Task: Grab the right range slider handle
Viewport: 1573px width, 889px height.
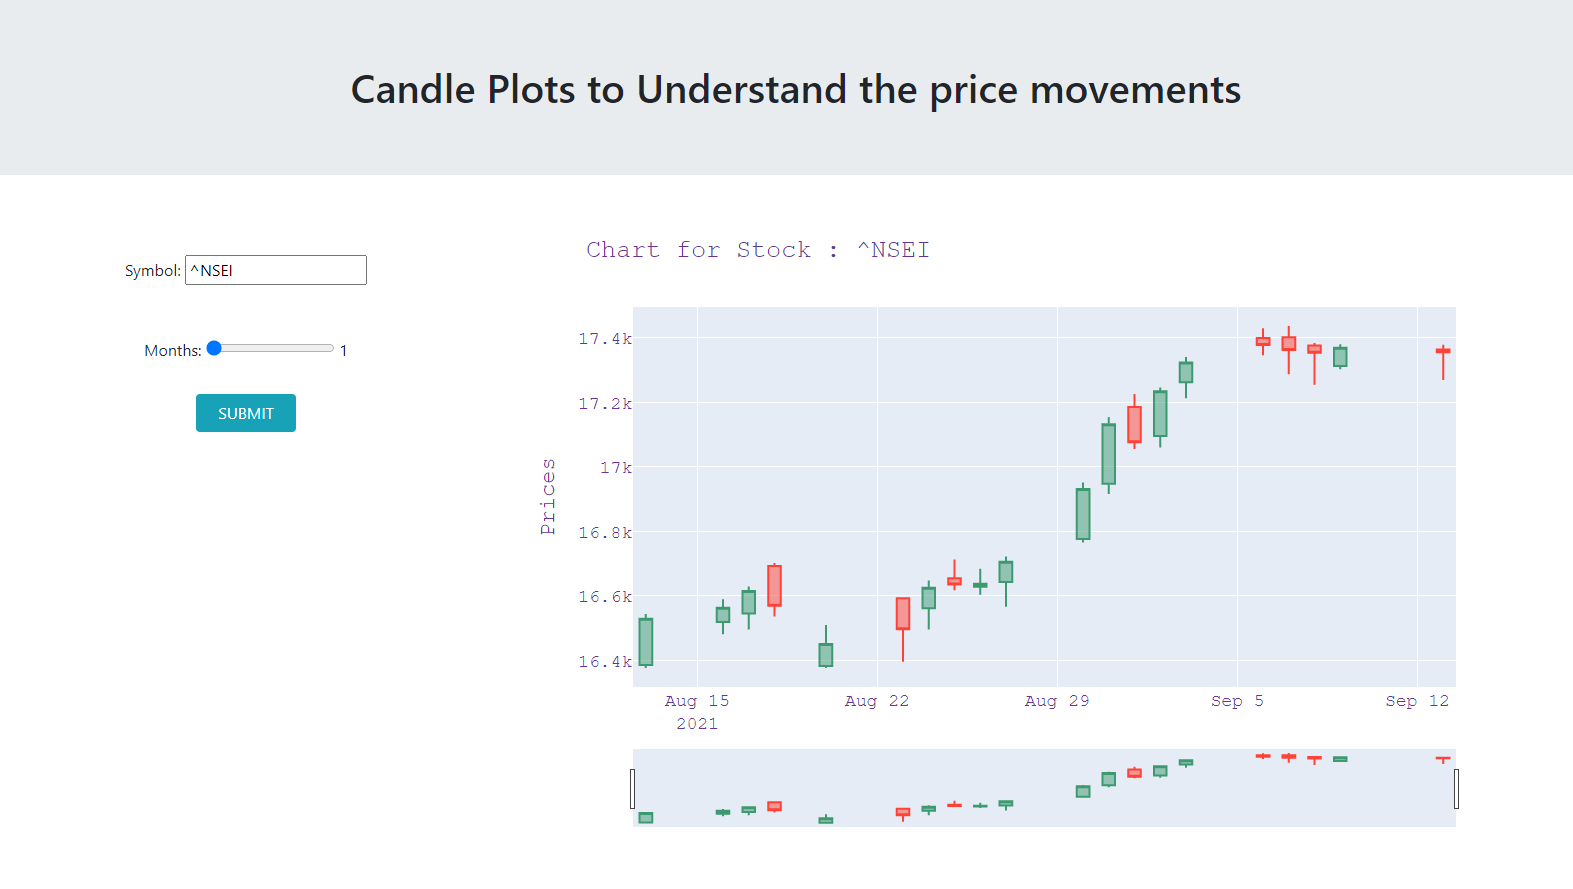Action: (x=1456, y=788)
